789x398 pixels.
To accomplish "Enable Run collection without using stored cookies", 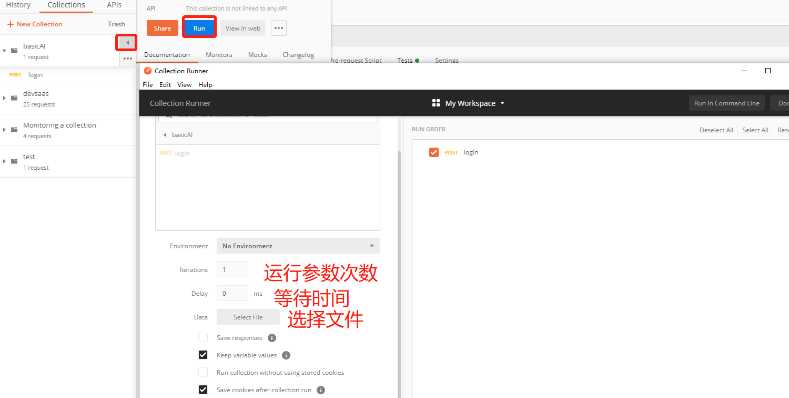I will pyautogui.click(x=203, y=372).
